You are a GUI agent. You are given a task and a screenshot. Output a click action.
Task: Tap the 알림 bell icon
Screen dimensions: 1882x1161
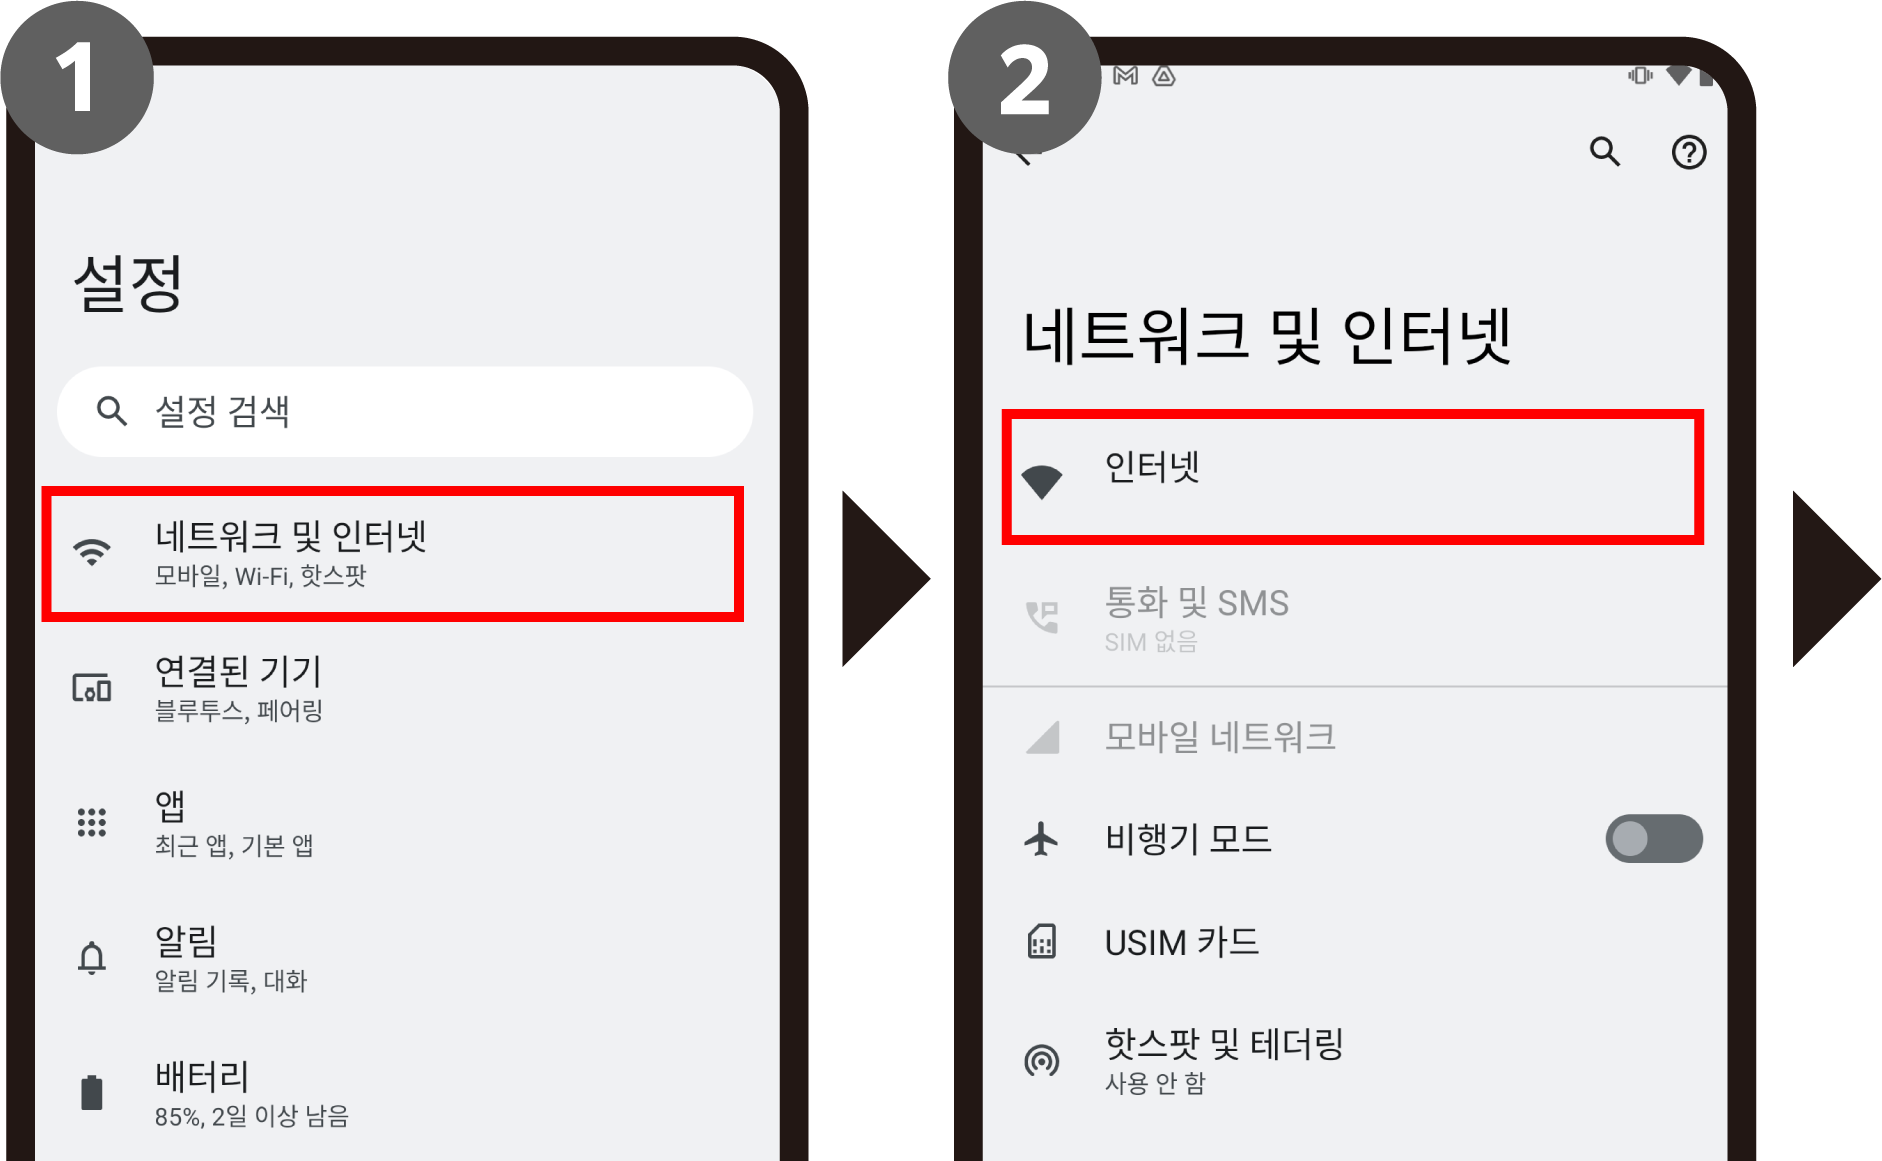tap(92, 958)
